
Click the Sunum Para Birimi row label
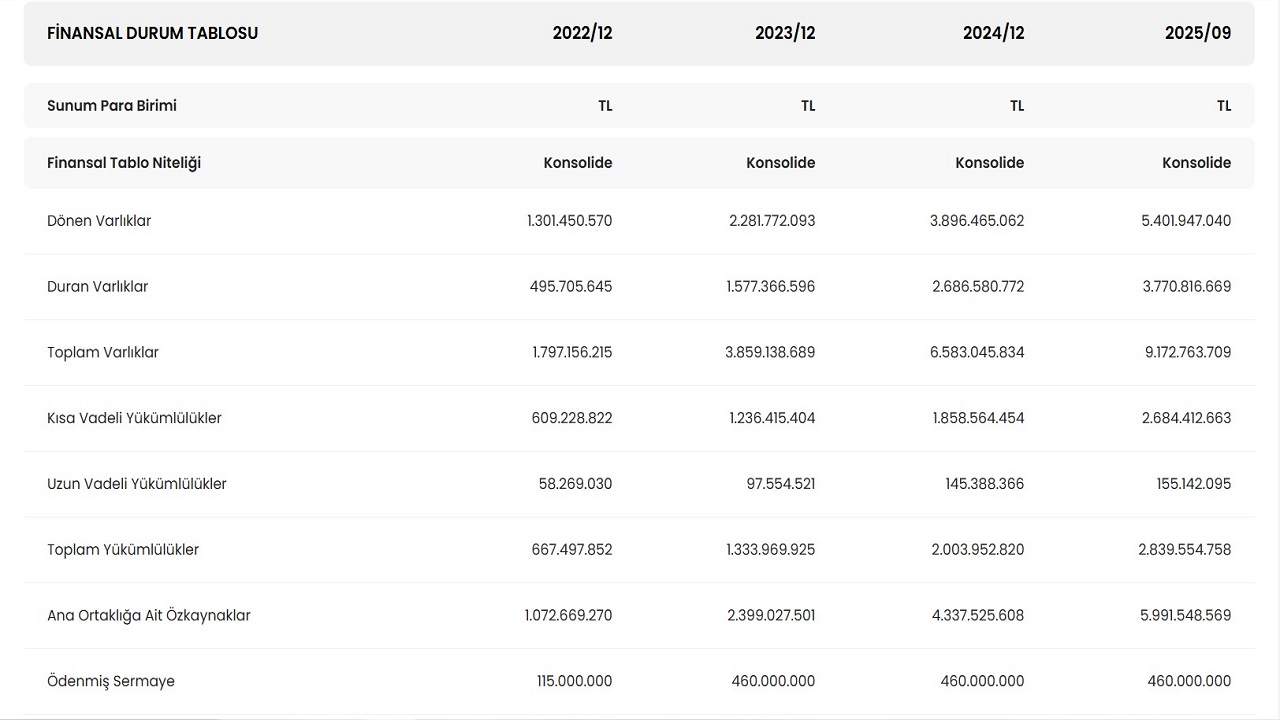(112, 106)
